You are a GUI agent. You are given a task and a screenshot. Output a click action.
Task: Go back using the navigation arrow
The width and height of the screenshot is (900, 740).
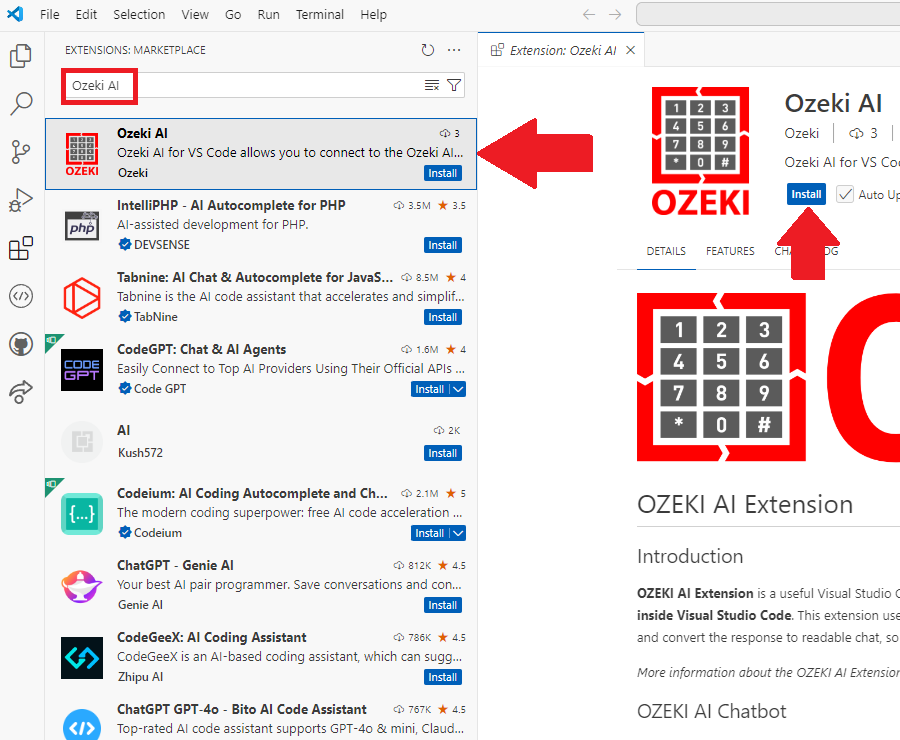589,14
